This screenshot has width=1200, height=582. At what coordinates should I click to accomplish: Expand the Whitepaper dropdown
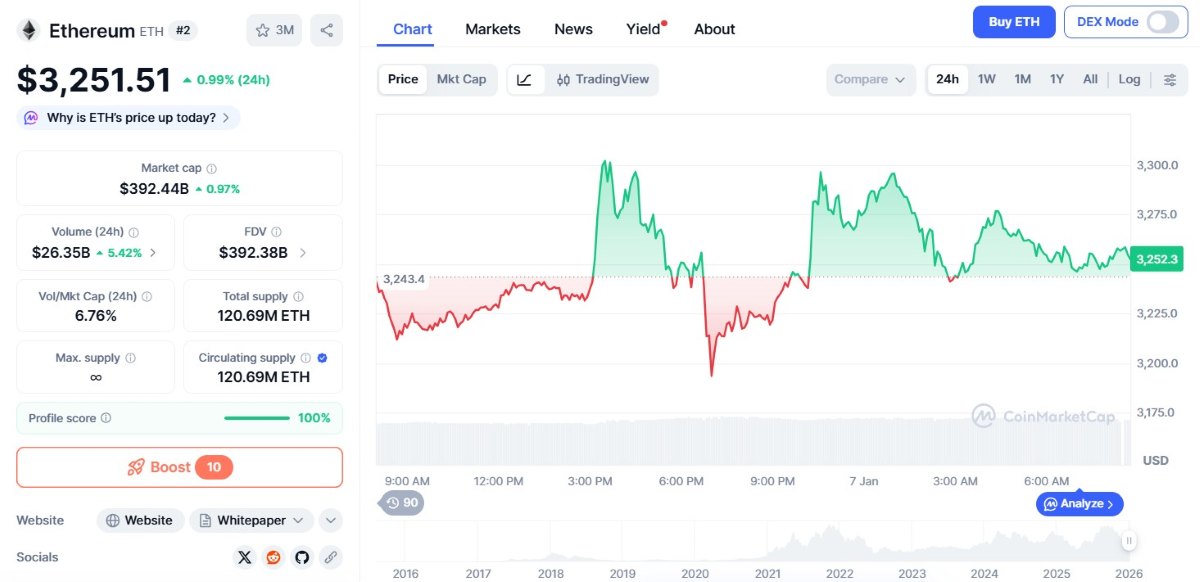(251, 520)
